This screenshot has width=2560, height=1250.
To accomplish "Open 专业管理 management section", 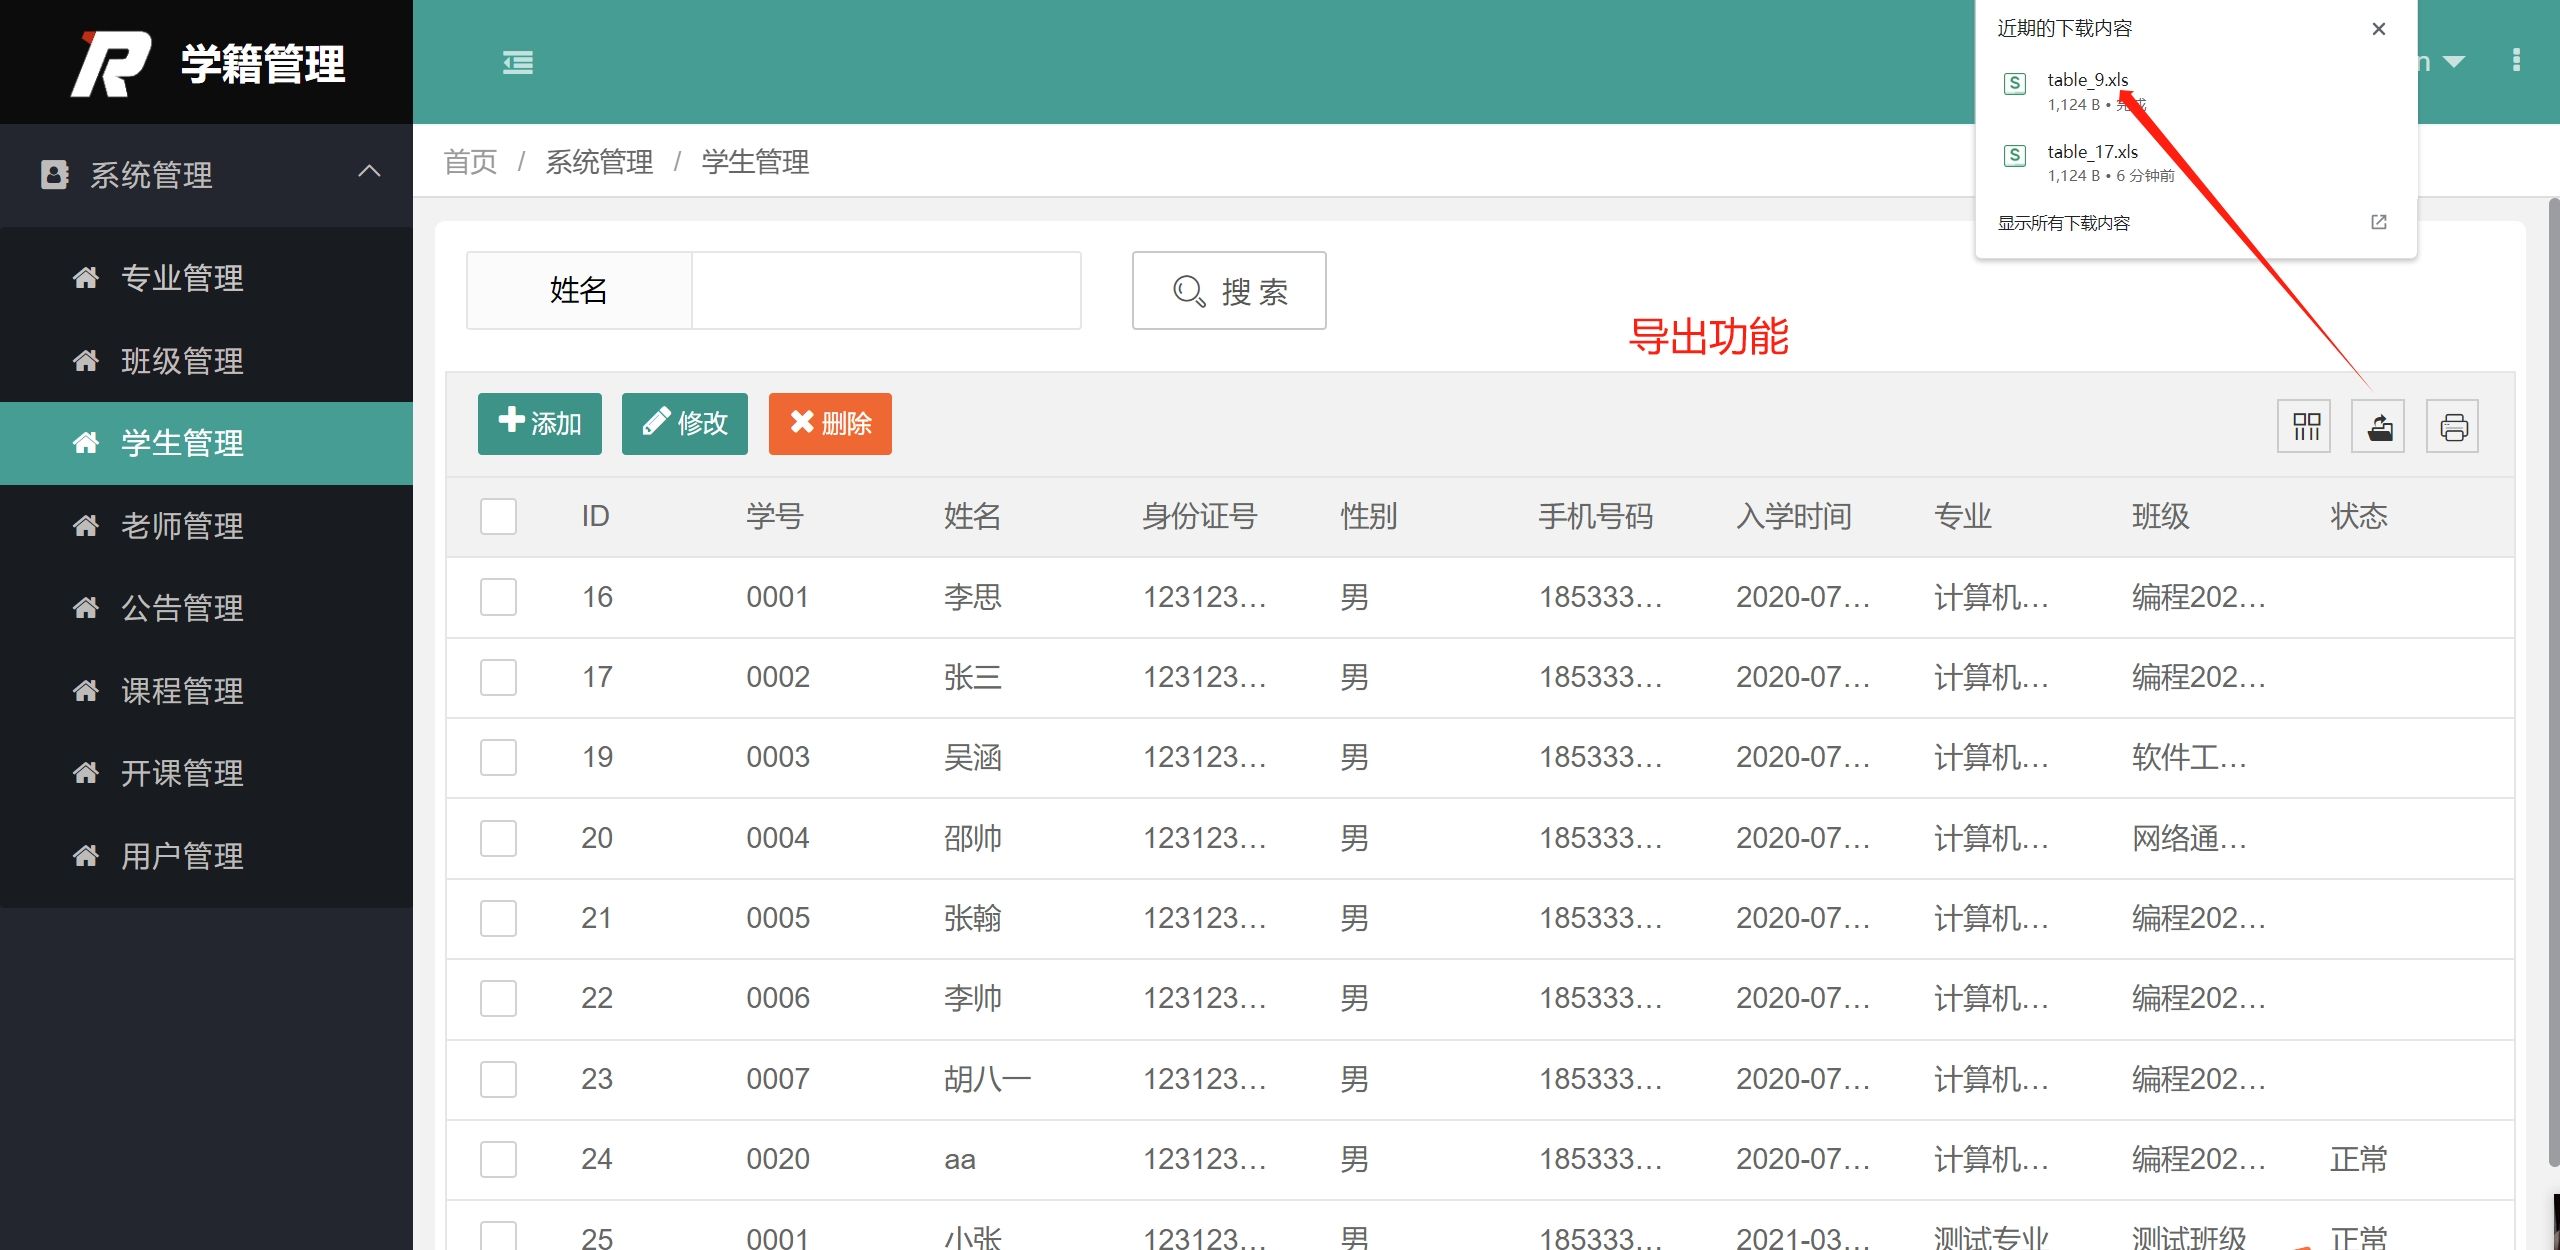I will (x=183, y=277).
